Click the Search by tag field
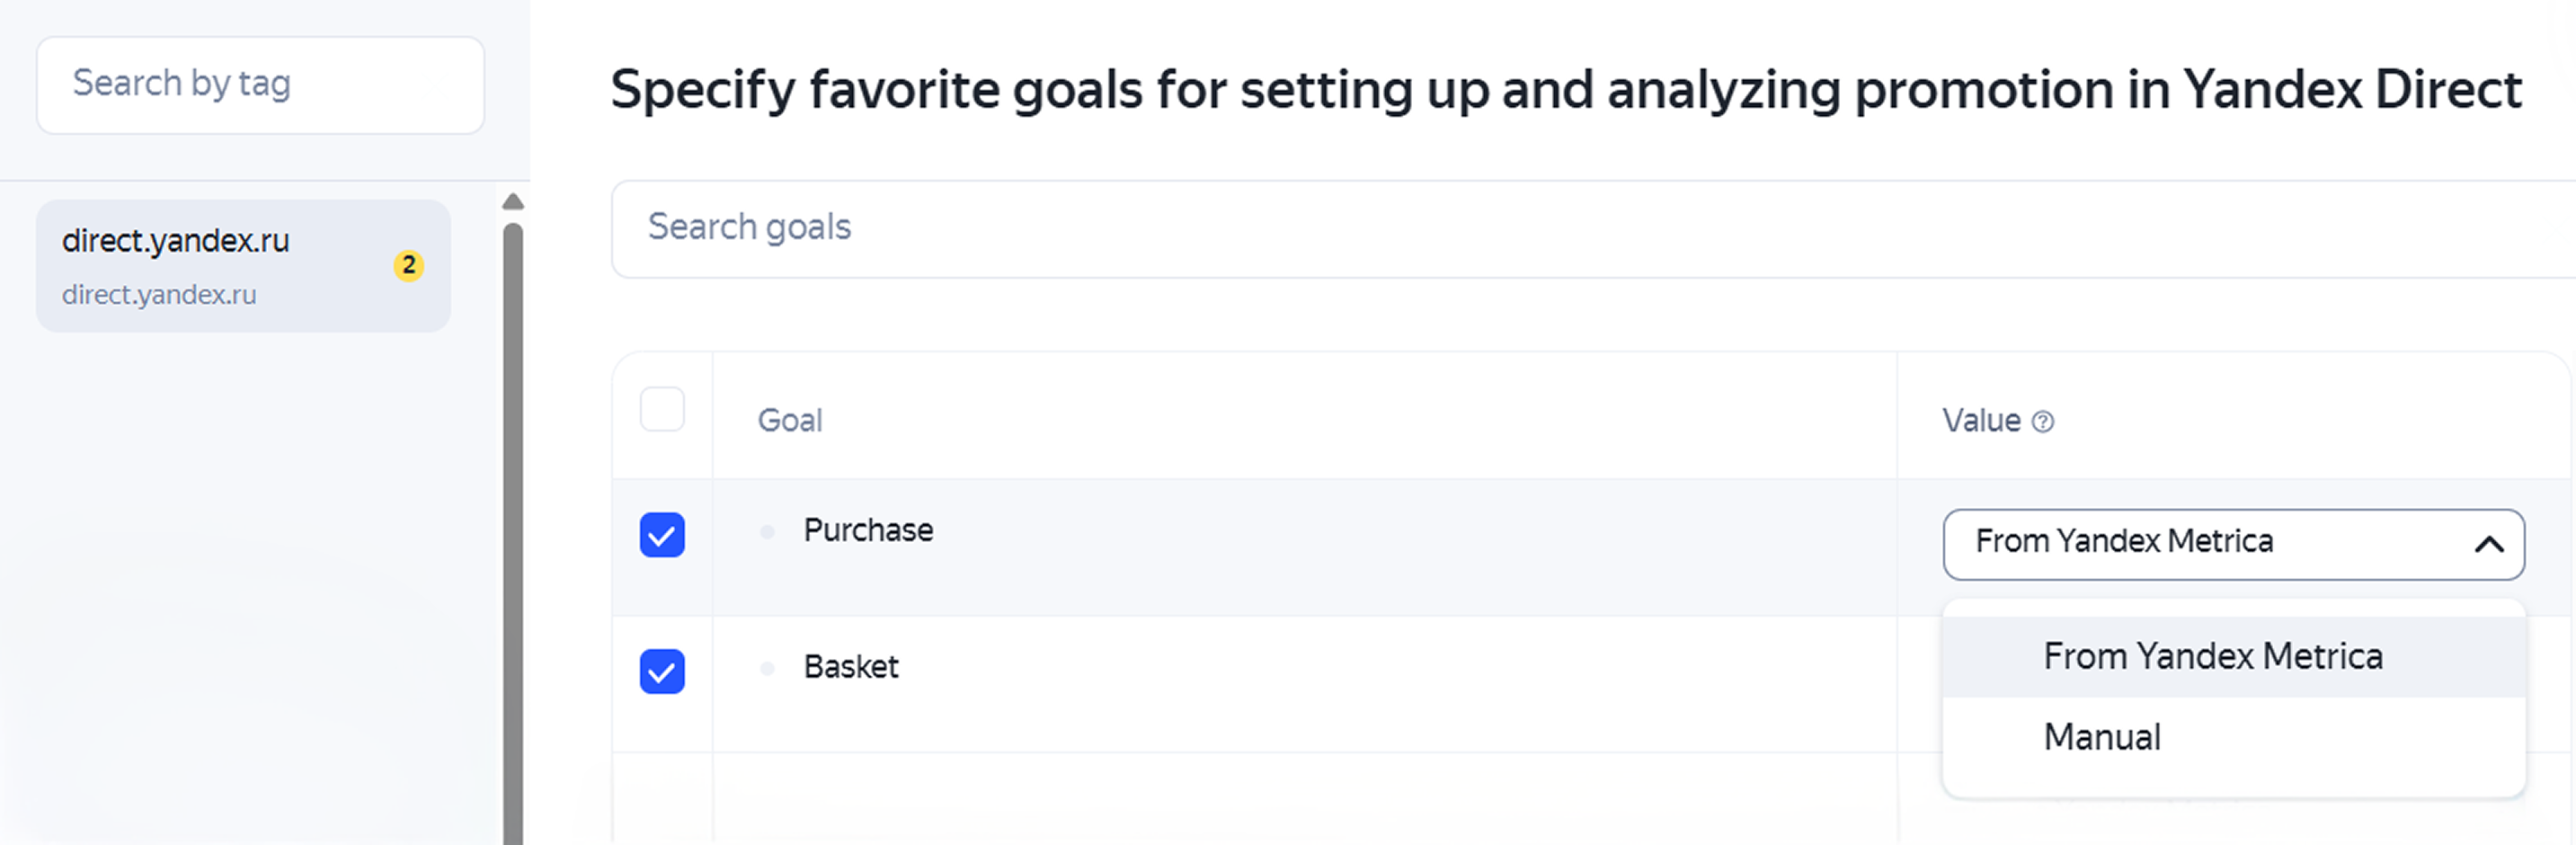2576x845 pixels. (261, 85)
